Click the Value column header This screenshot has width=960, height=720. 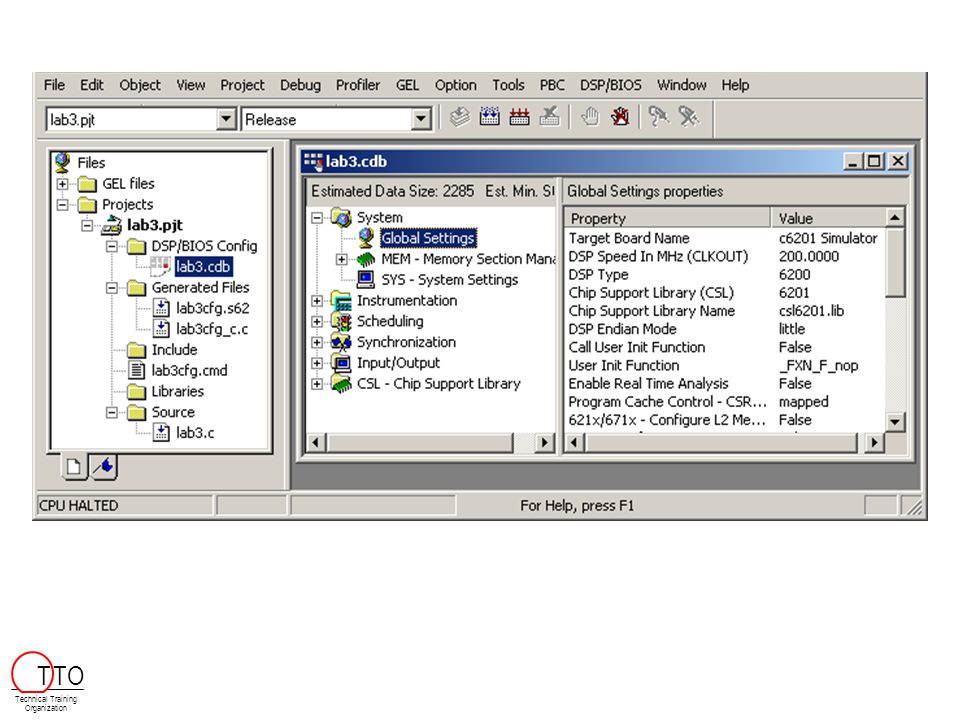point(828,218)
